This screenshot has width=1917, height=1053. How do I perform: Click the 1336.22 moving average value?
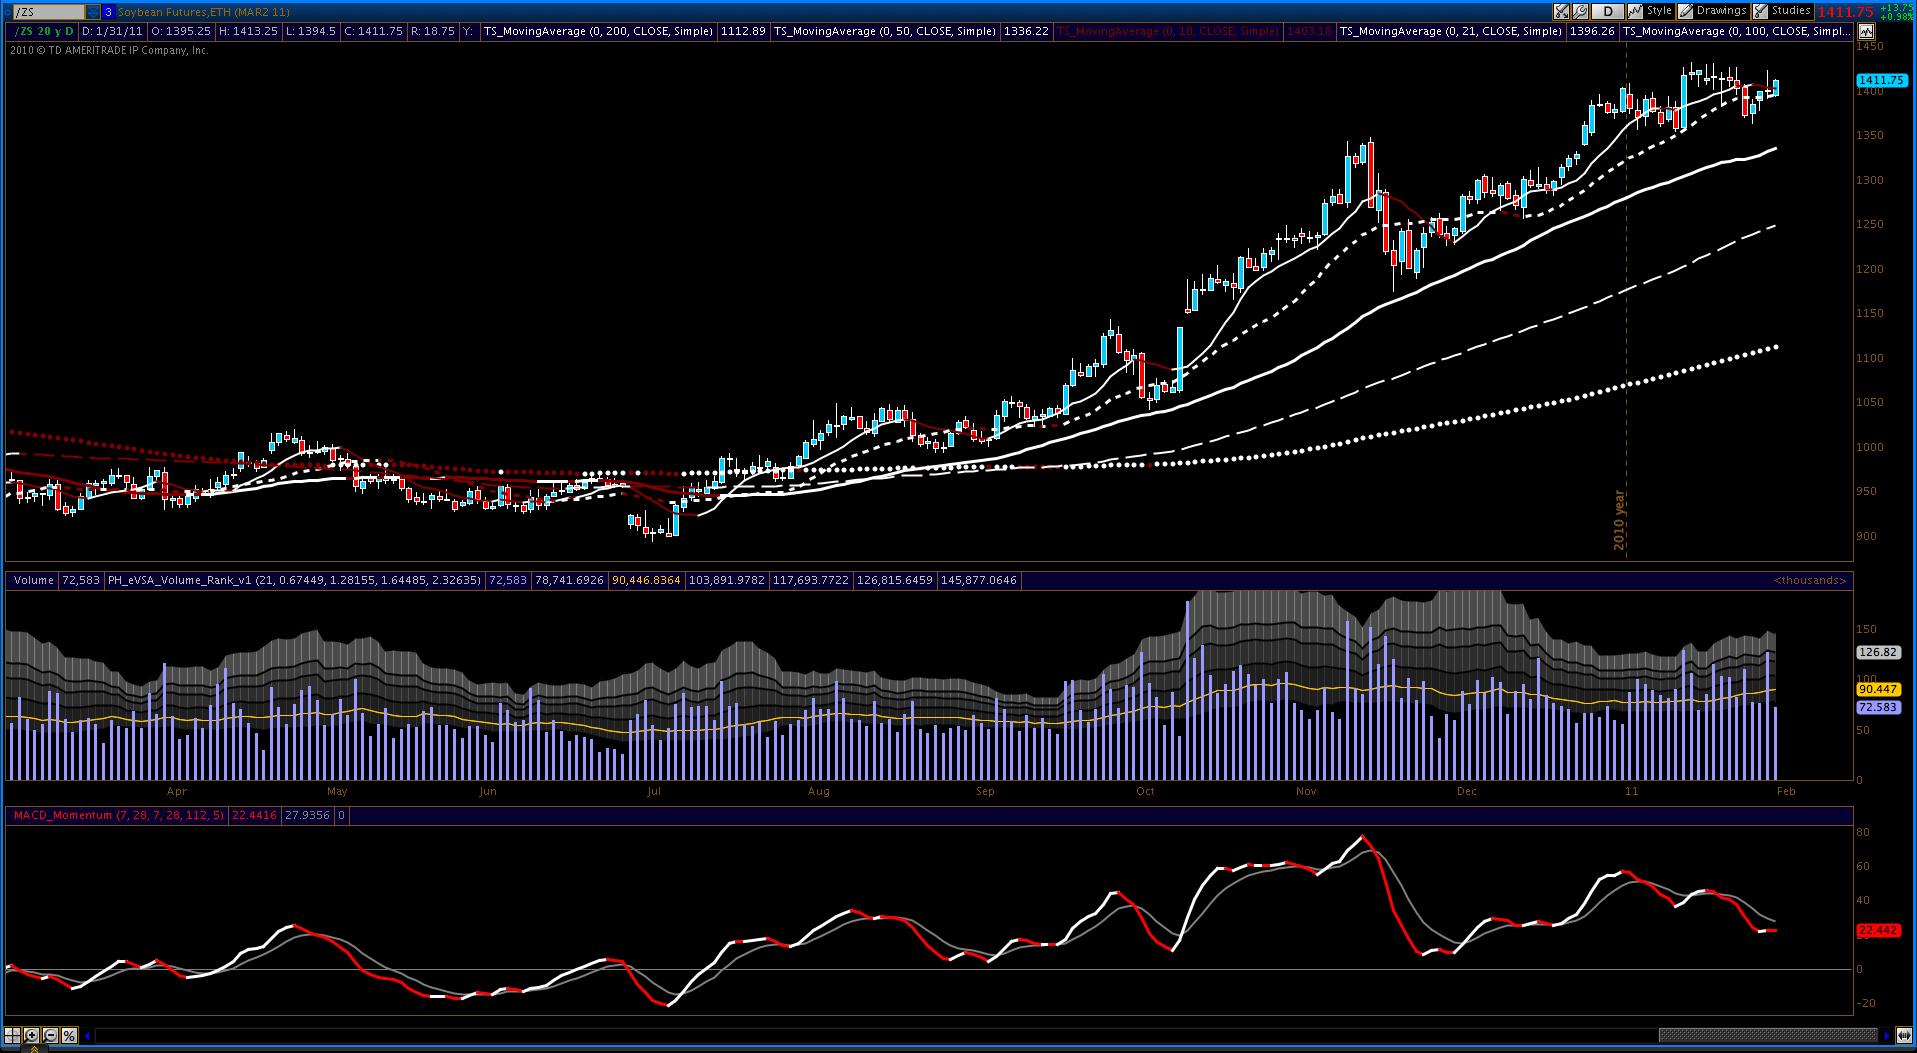(x=1027, y=31)
